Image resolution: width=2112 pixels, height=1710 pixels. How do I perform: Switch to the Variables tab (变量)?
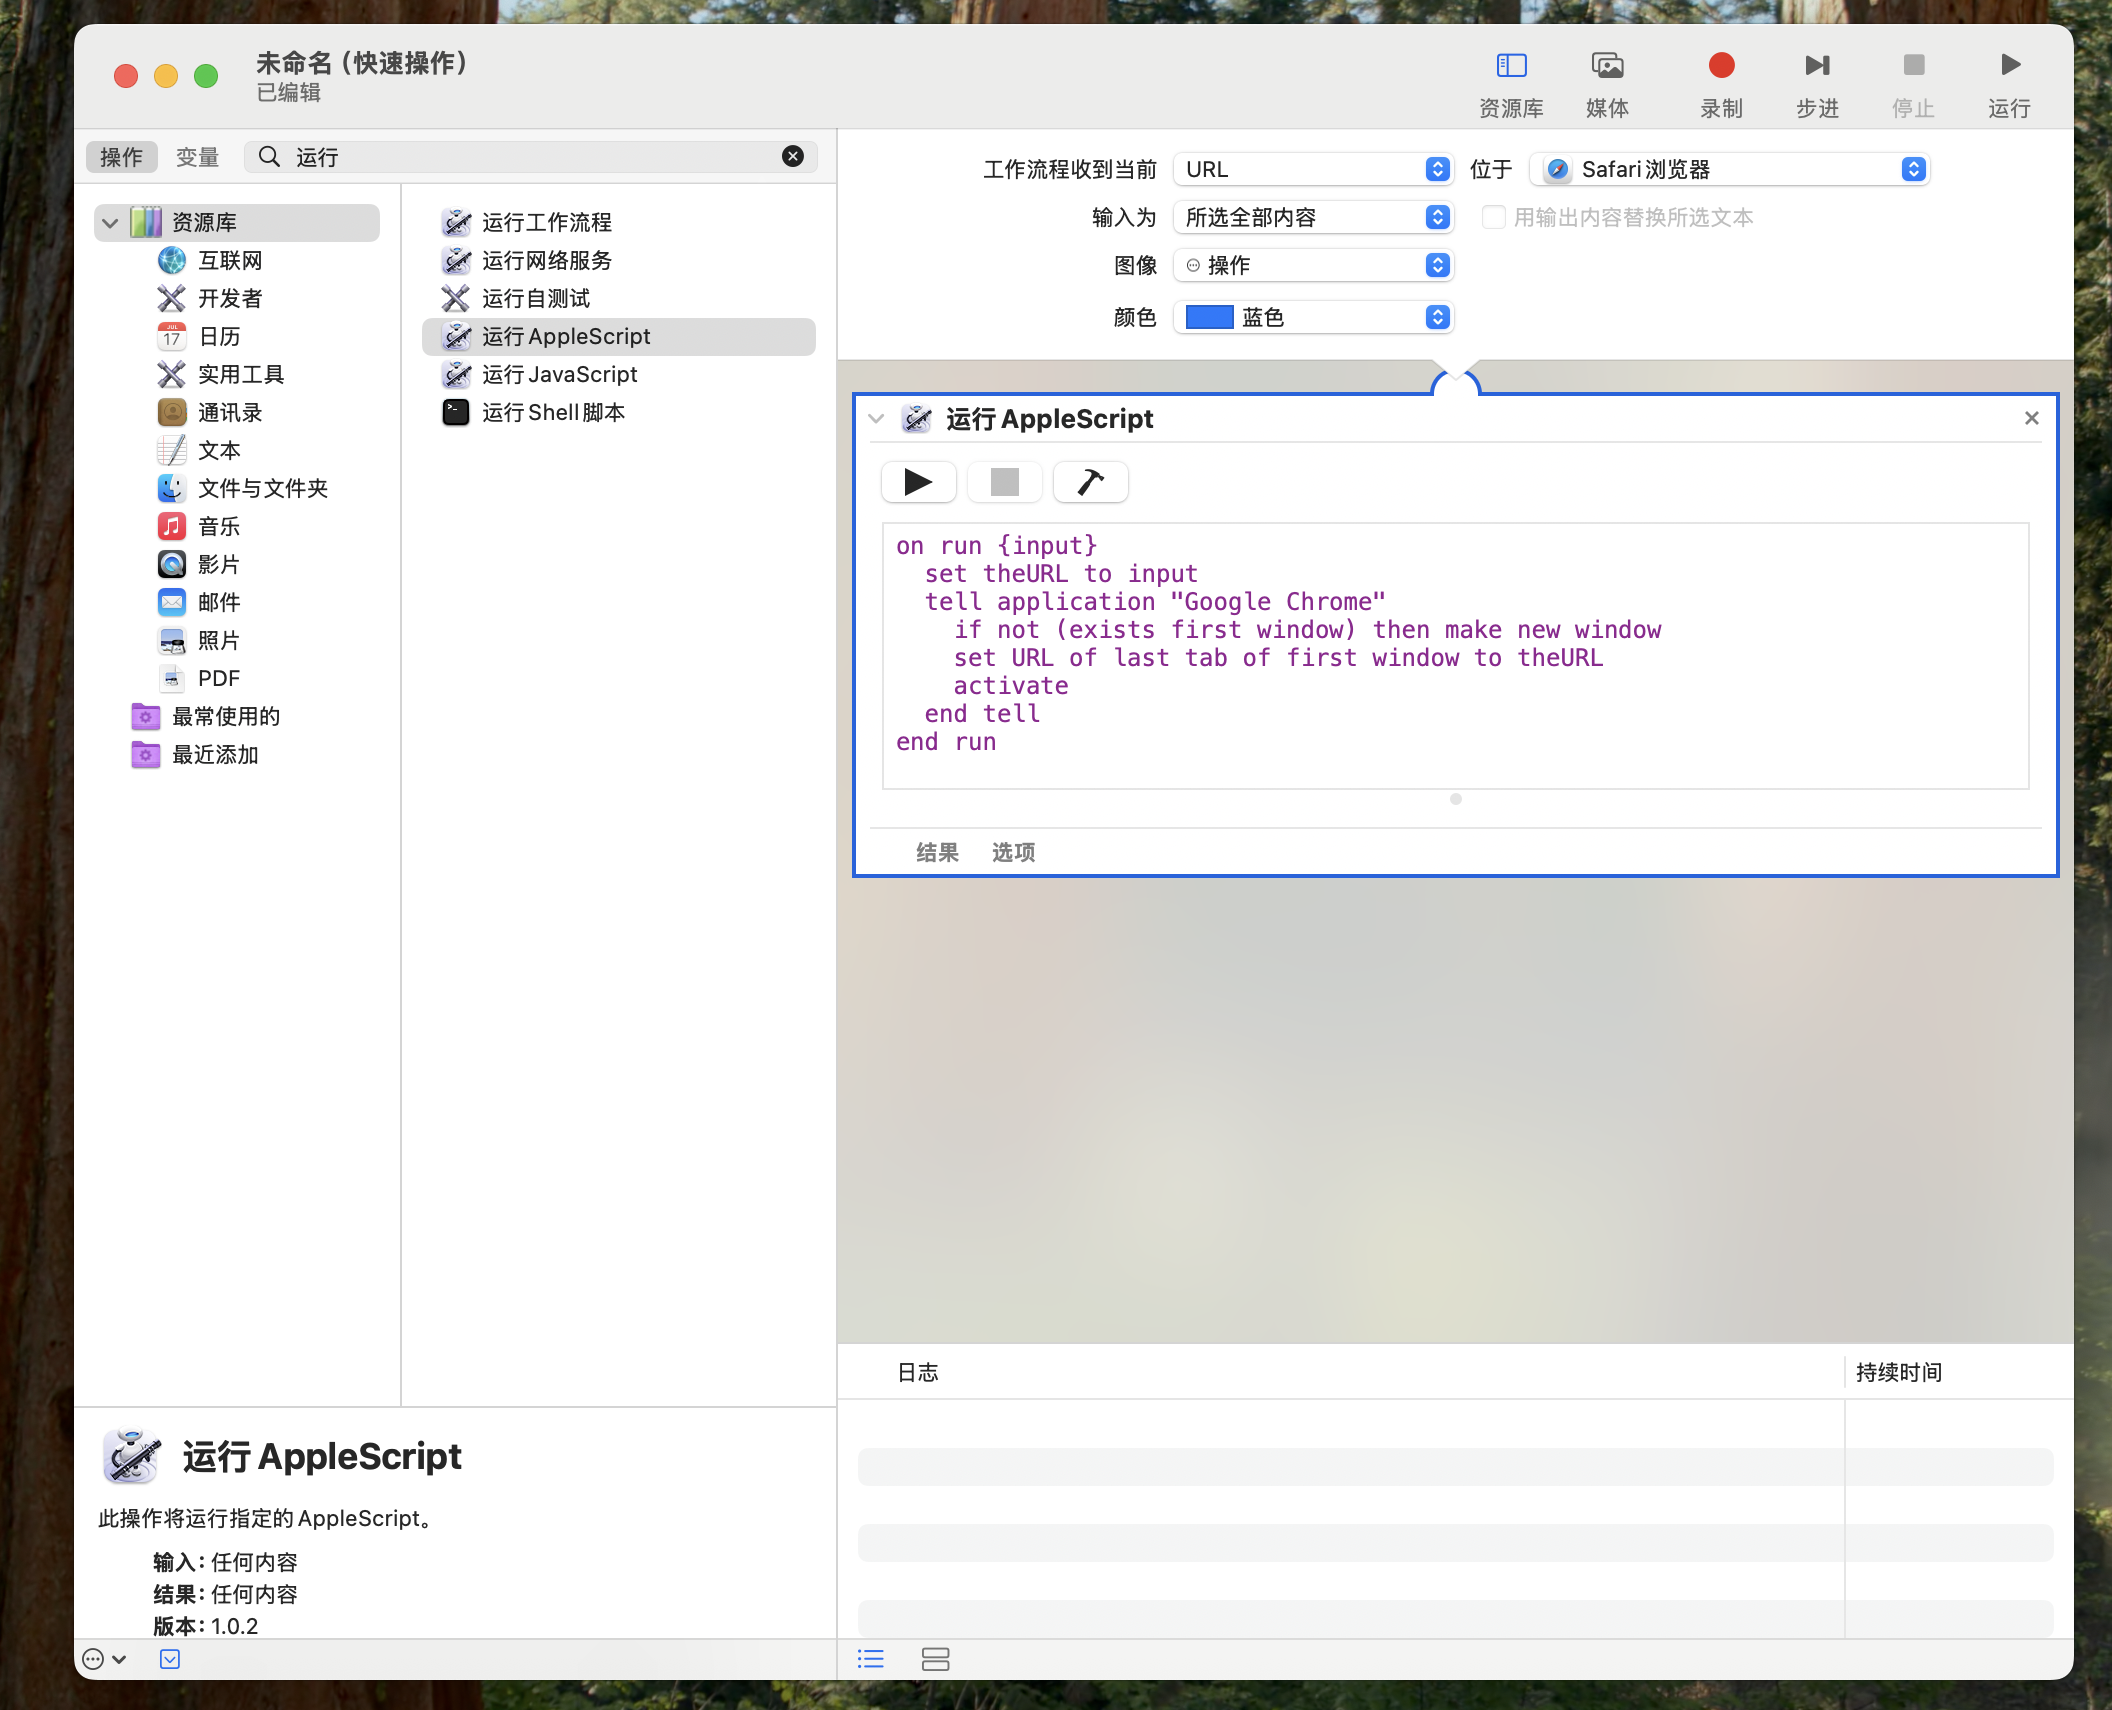click(197, 157)
